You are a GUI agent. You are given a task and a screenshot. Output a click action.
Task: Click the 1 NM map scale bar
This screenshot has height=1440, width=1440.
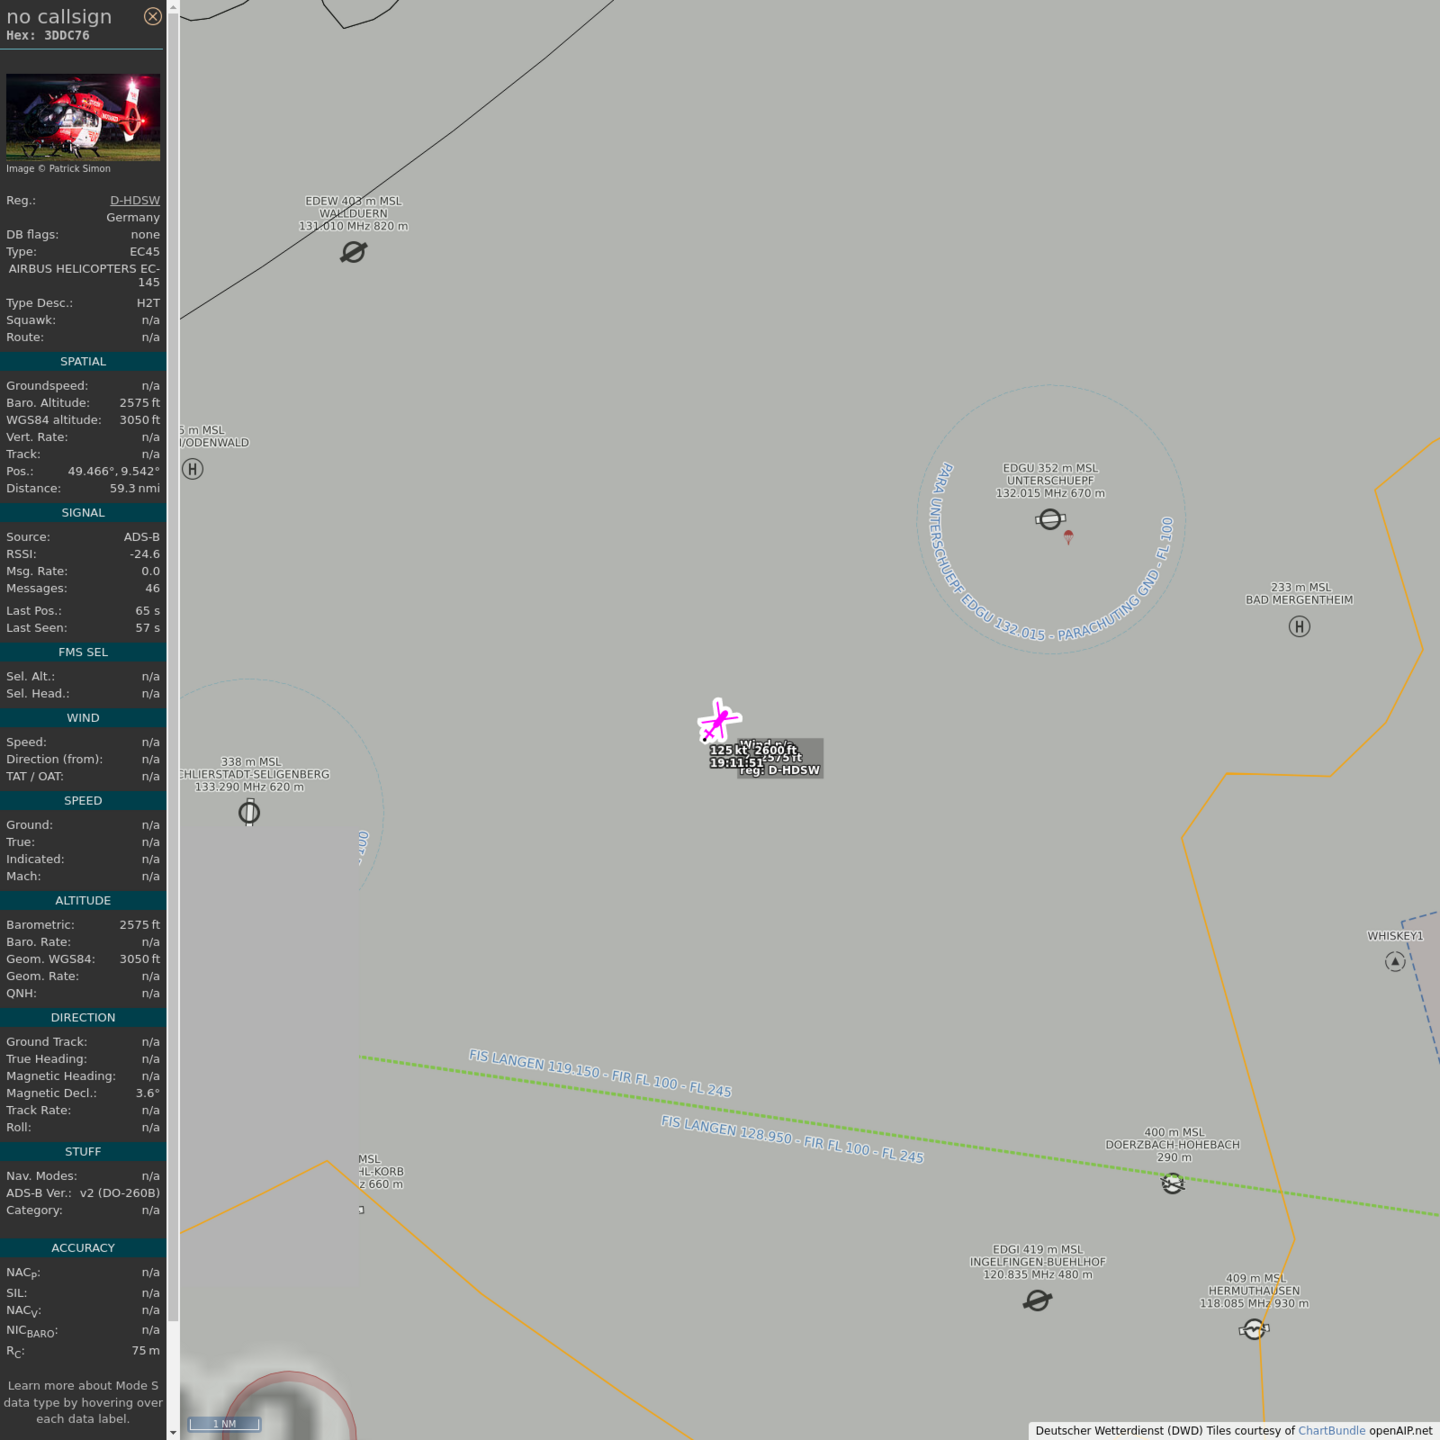pos(225,1424)
